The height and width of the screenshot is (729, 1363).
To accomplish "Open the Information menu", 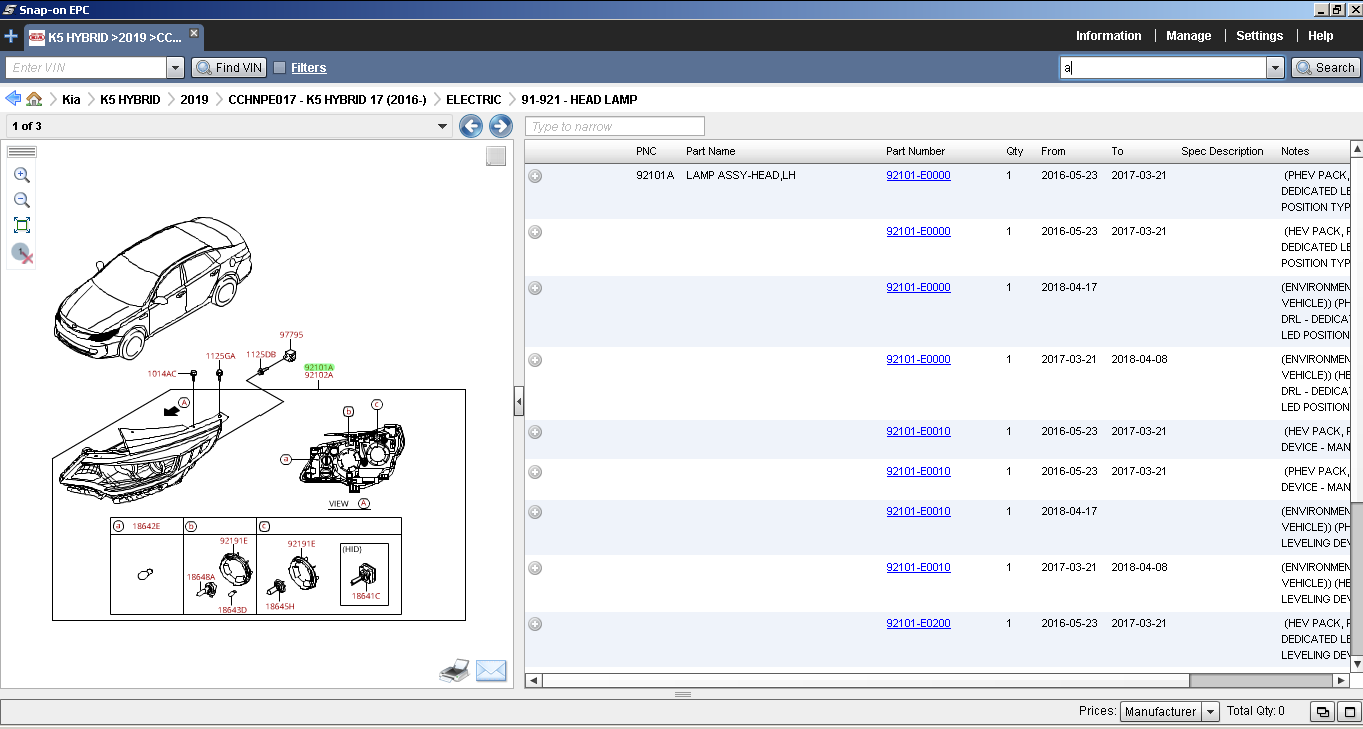I will [1108, 36].
